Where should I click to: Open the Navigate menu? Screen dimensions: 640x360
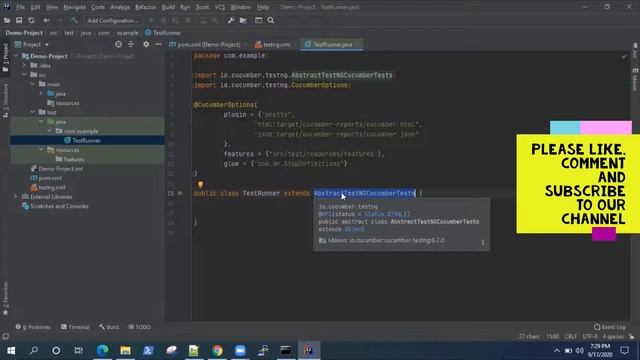coord(74,7)
